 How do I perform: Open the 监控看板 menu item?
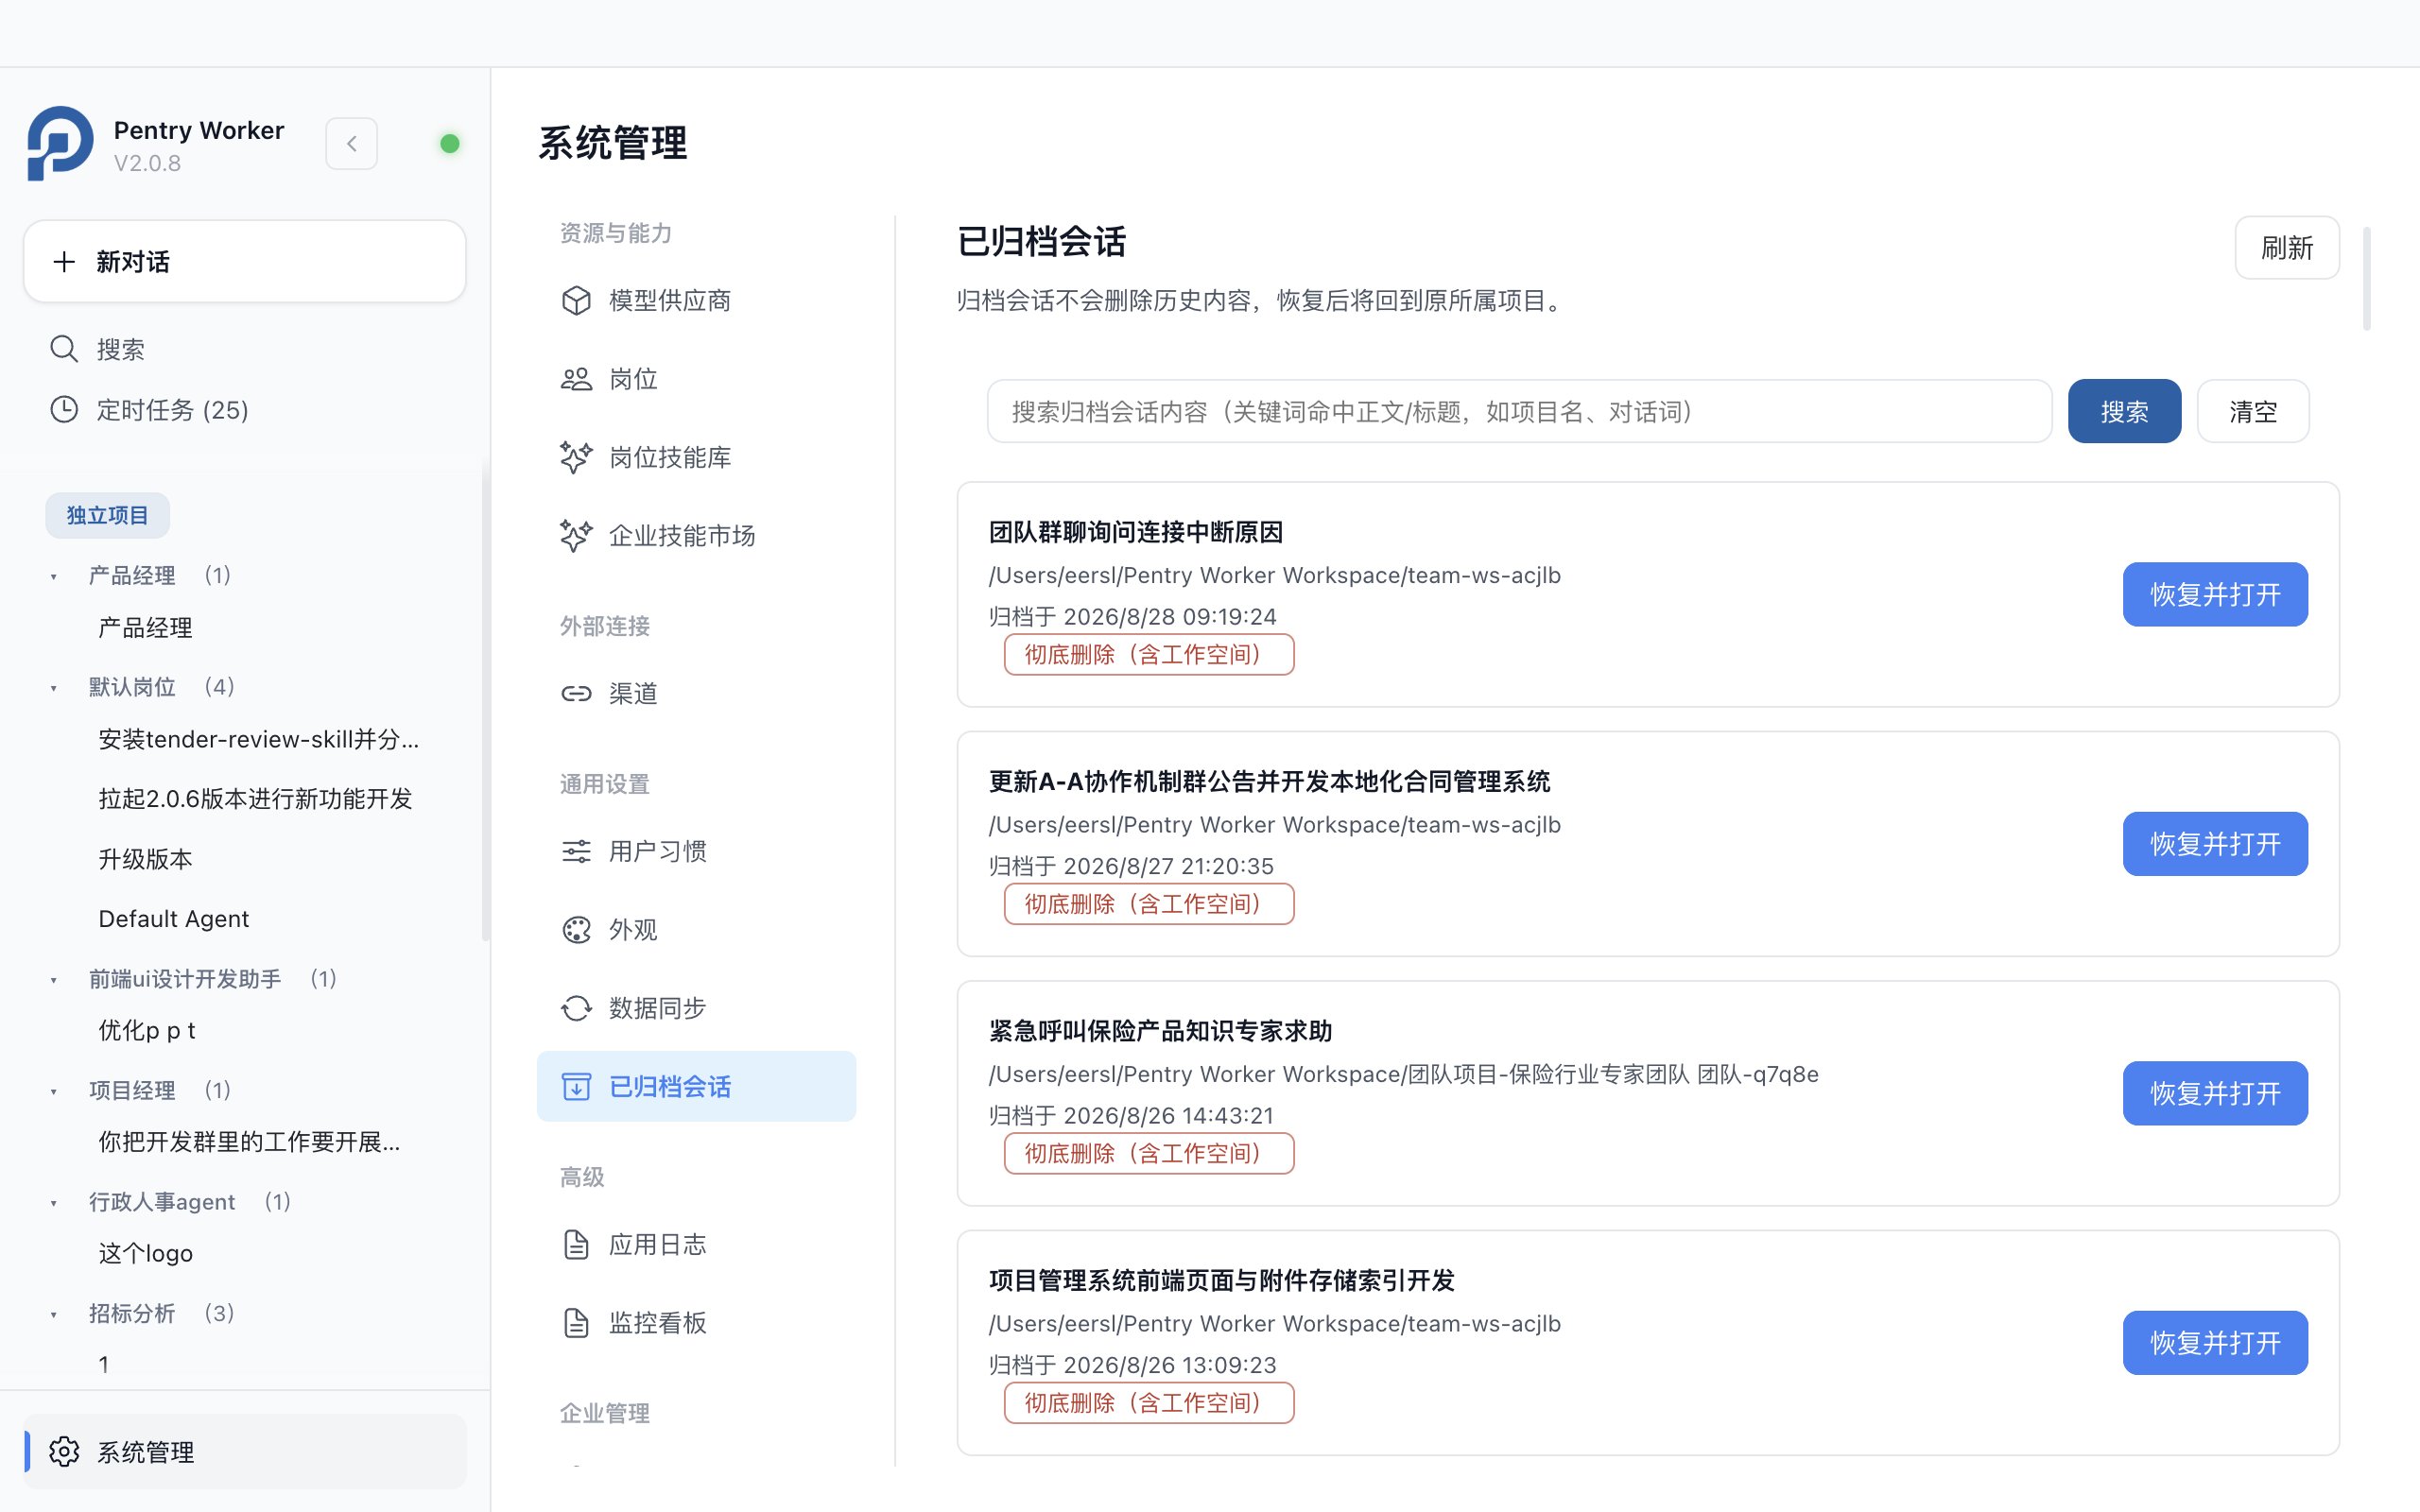pyautogui.click(x=696, y=1323)
